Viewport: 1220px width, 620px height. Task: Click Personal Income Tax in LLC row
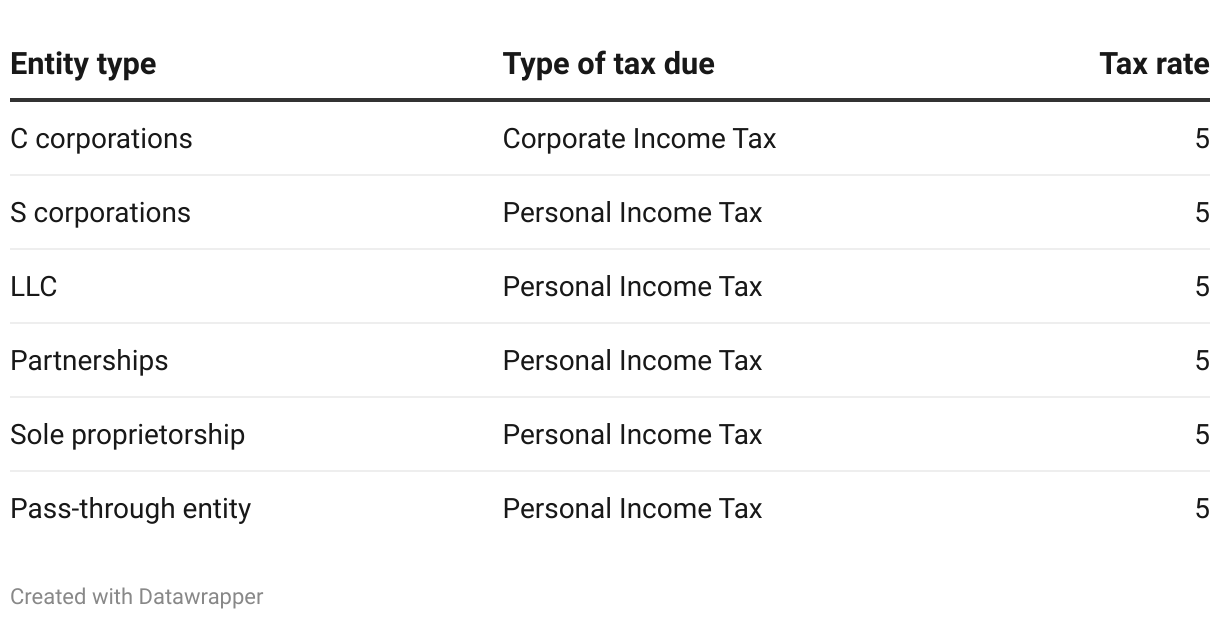[632, 286]
